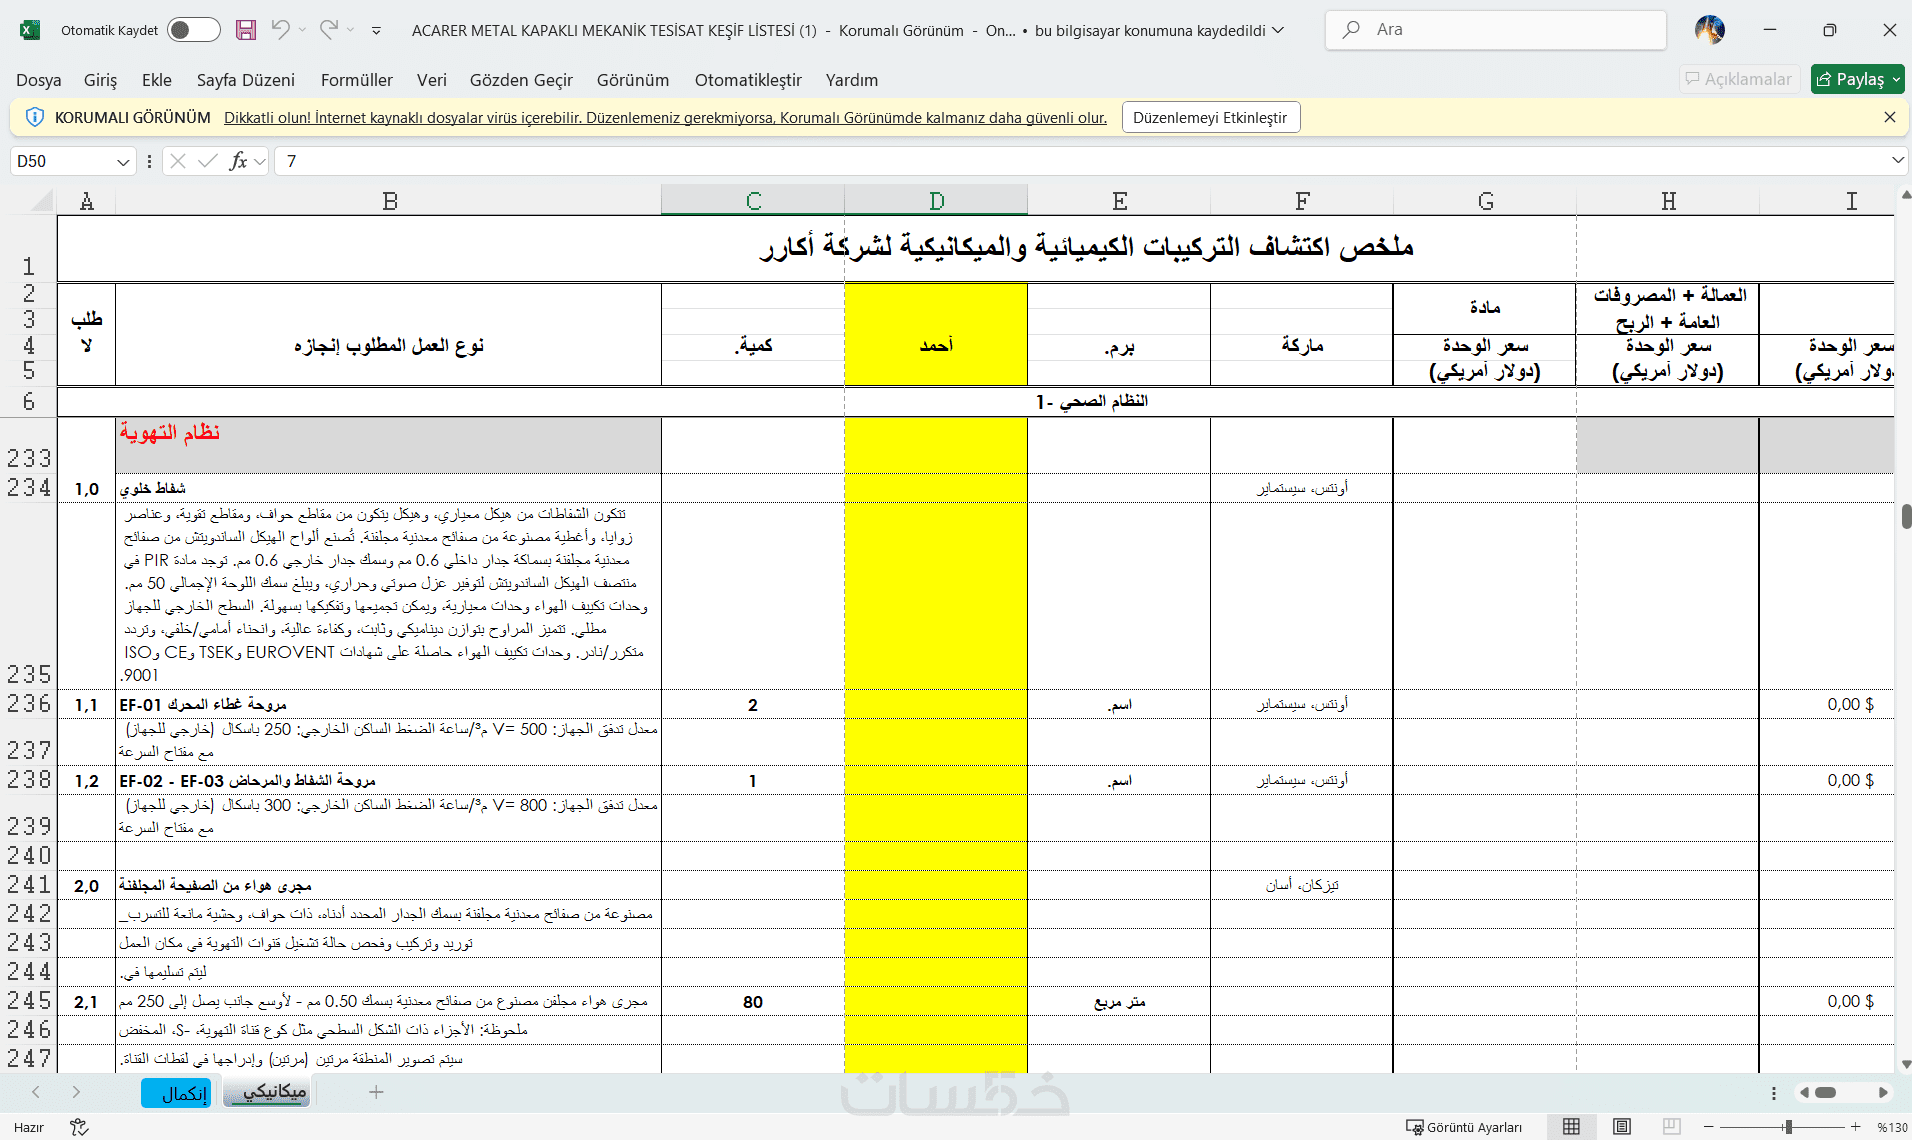The width and height of the screenshot is (1912, 1140).
Task: Click the formula bar cancel X icon
Action: pos(178,161)
